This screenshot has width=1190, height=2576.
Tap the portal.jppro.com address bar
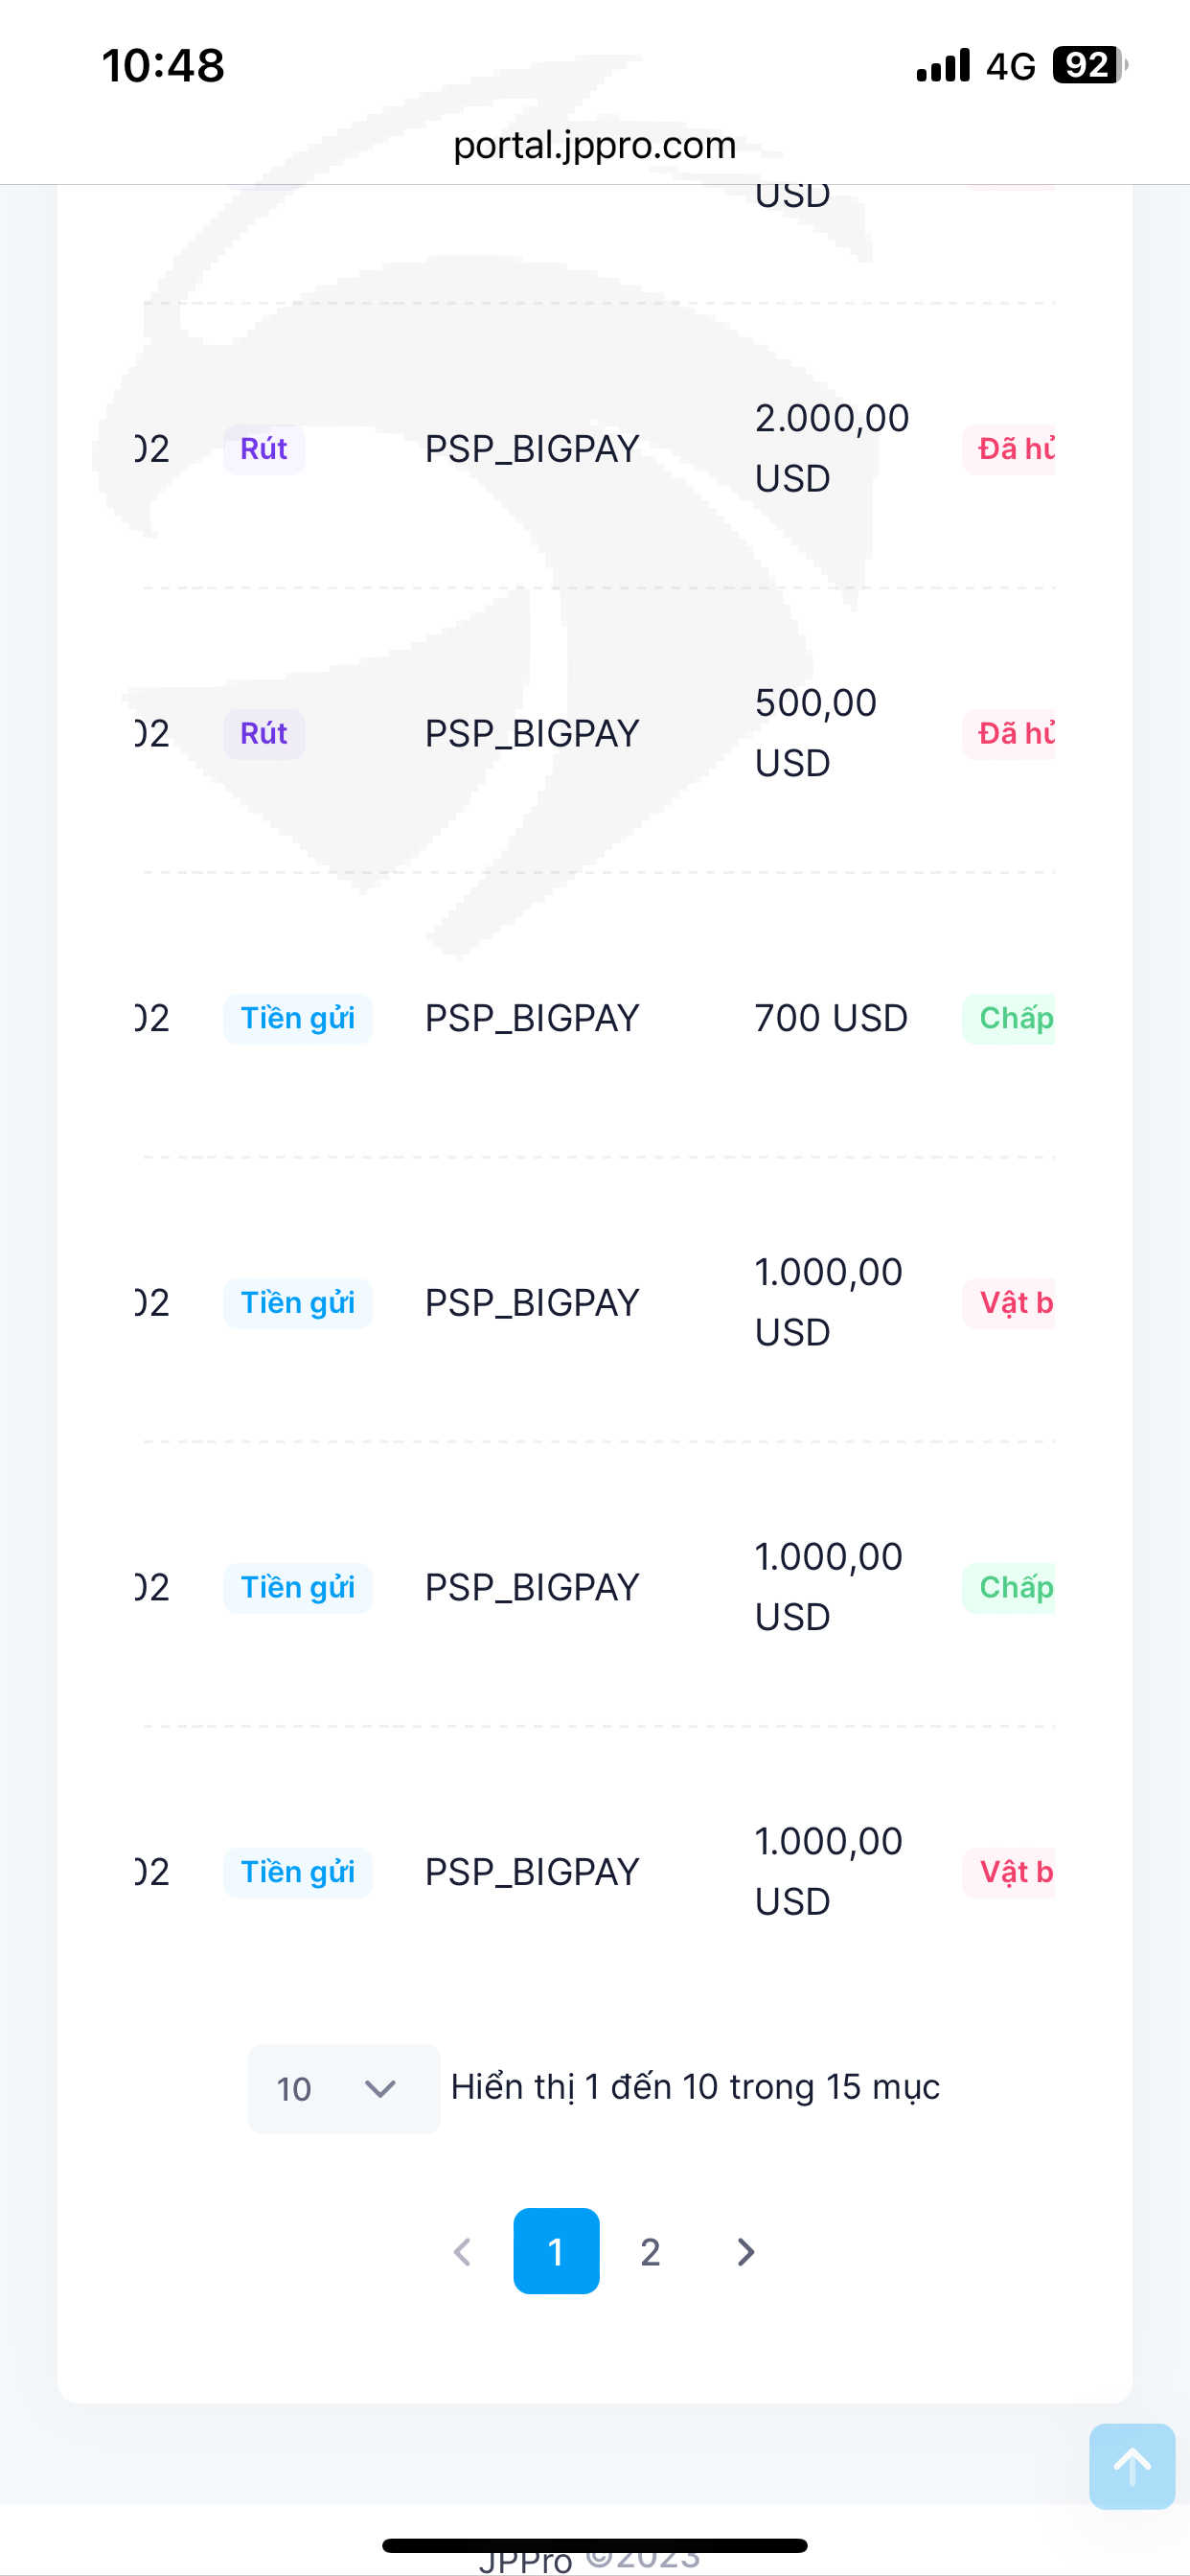(x=594, y=145)
